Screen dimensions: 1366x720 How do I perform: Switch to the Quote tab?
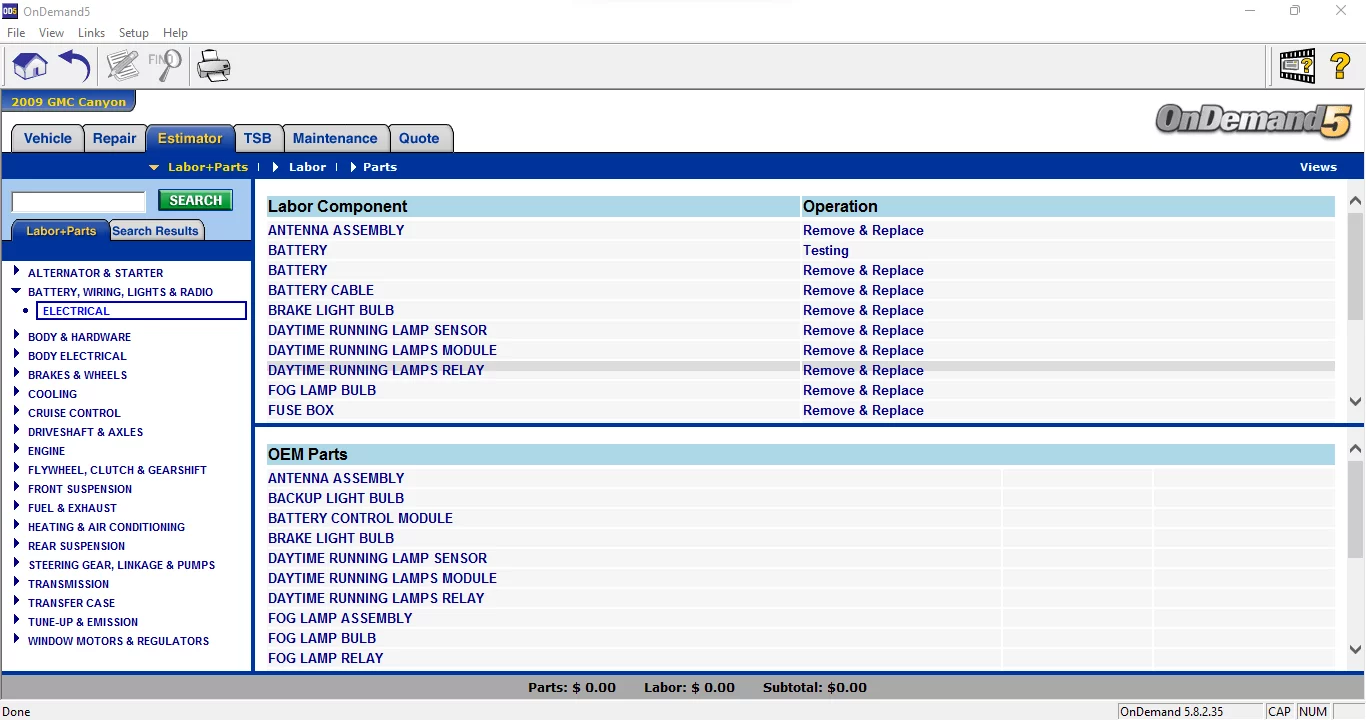coord(420,138)
